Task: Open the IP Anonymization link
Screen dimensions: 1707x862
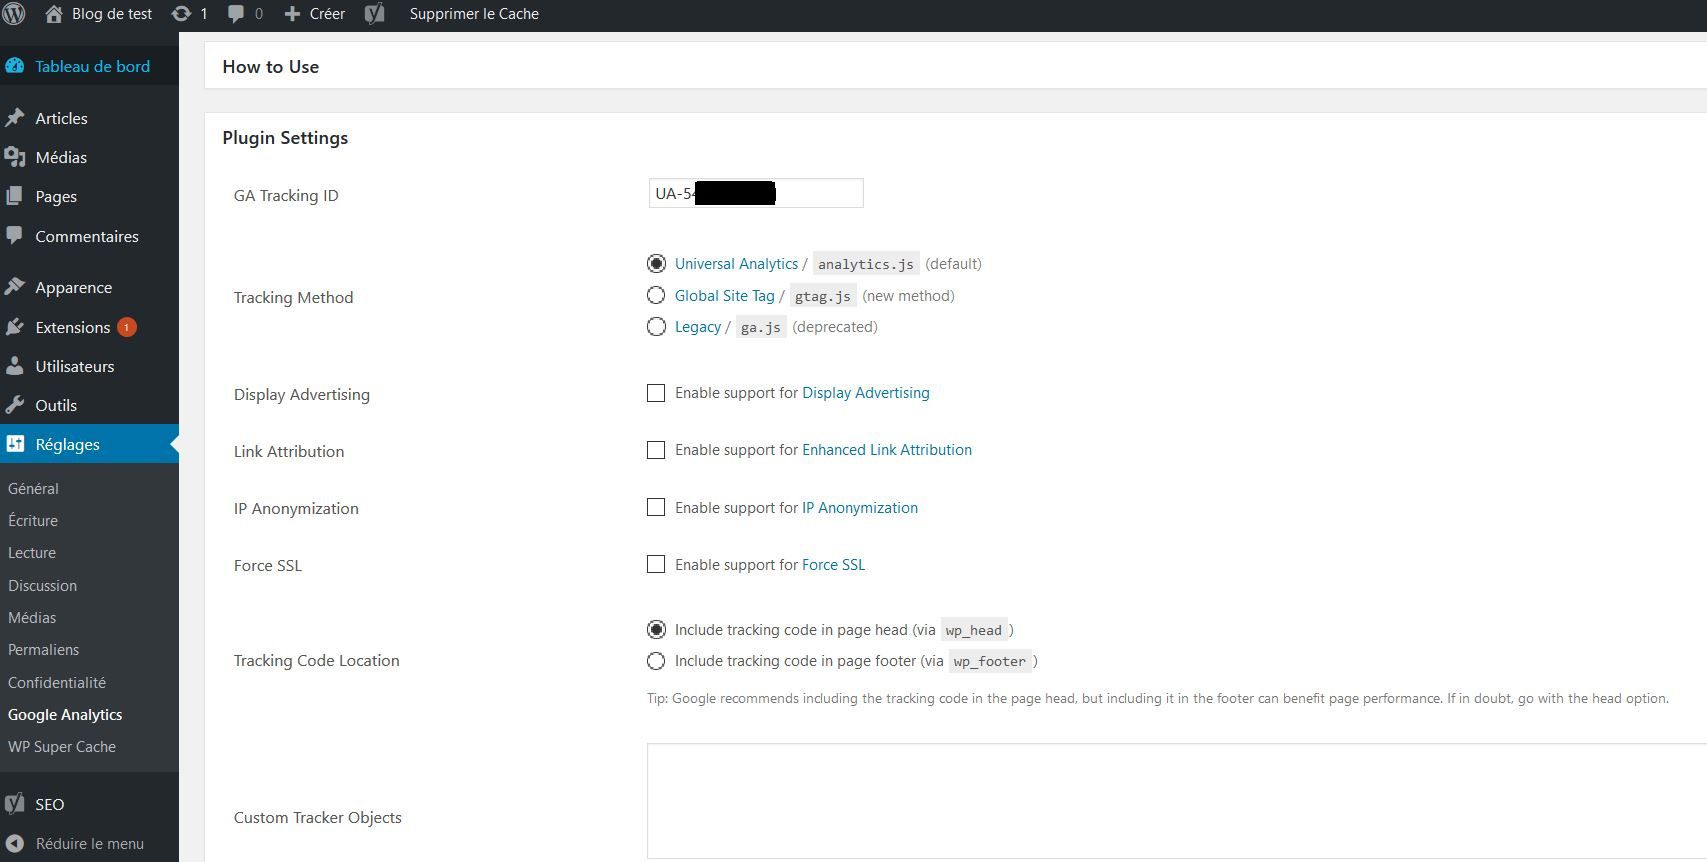Action: point(860,507)
